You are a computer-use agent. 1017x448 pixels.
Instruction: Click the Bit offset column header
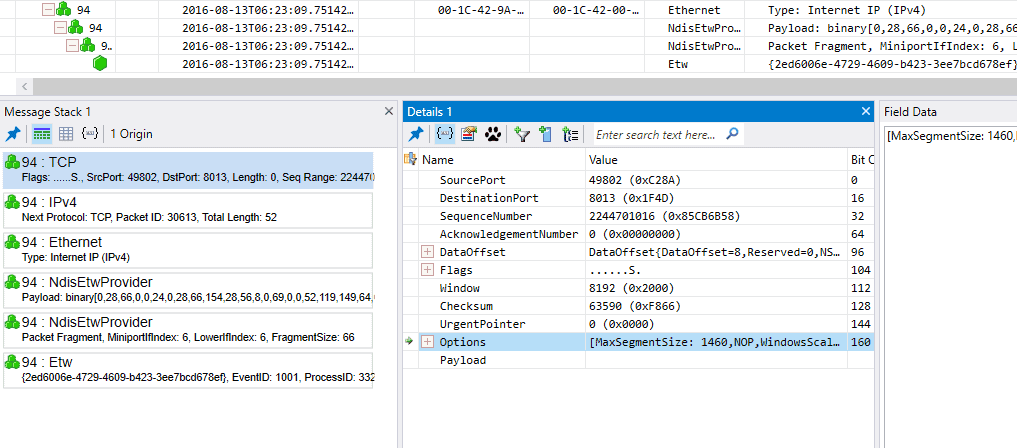(861, 159)
